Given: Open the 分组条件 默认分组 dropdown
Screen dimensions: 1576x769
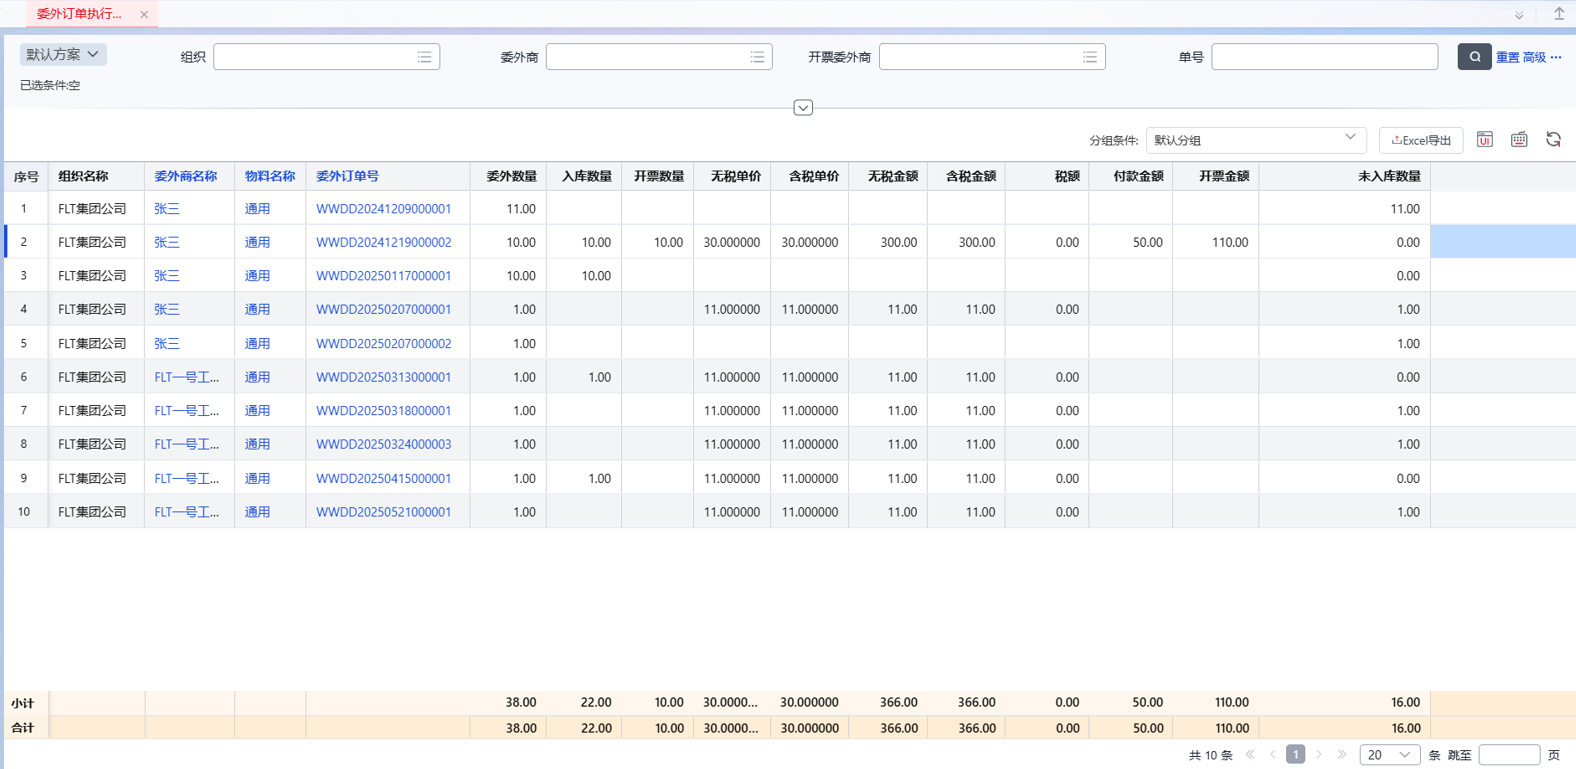Looking at the screenshot, I should pos(1256,140).
